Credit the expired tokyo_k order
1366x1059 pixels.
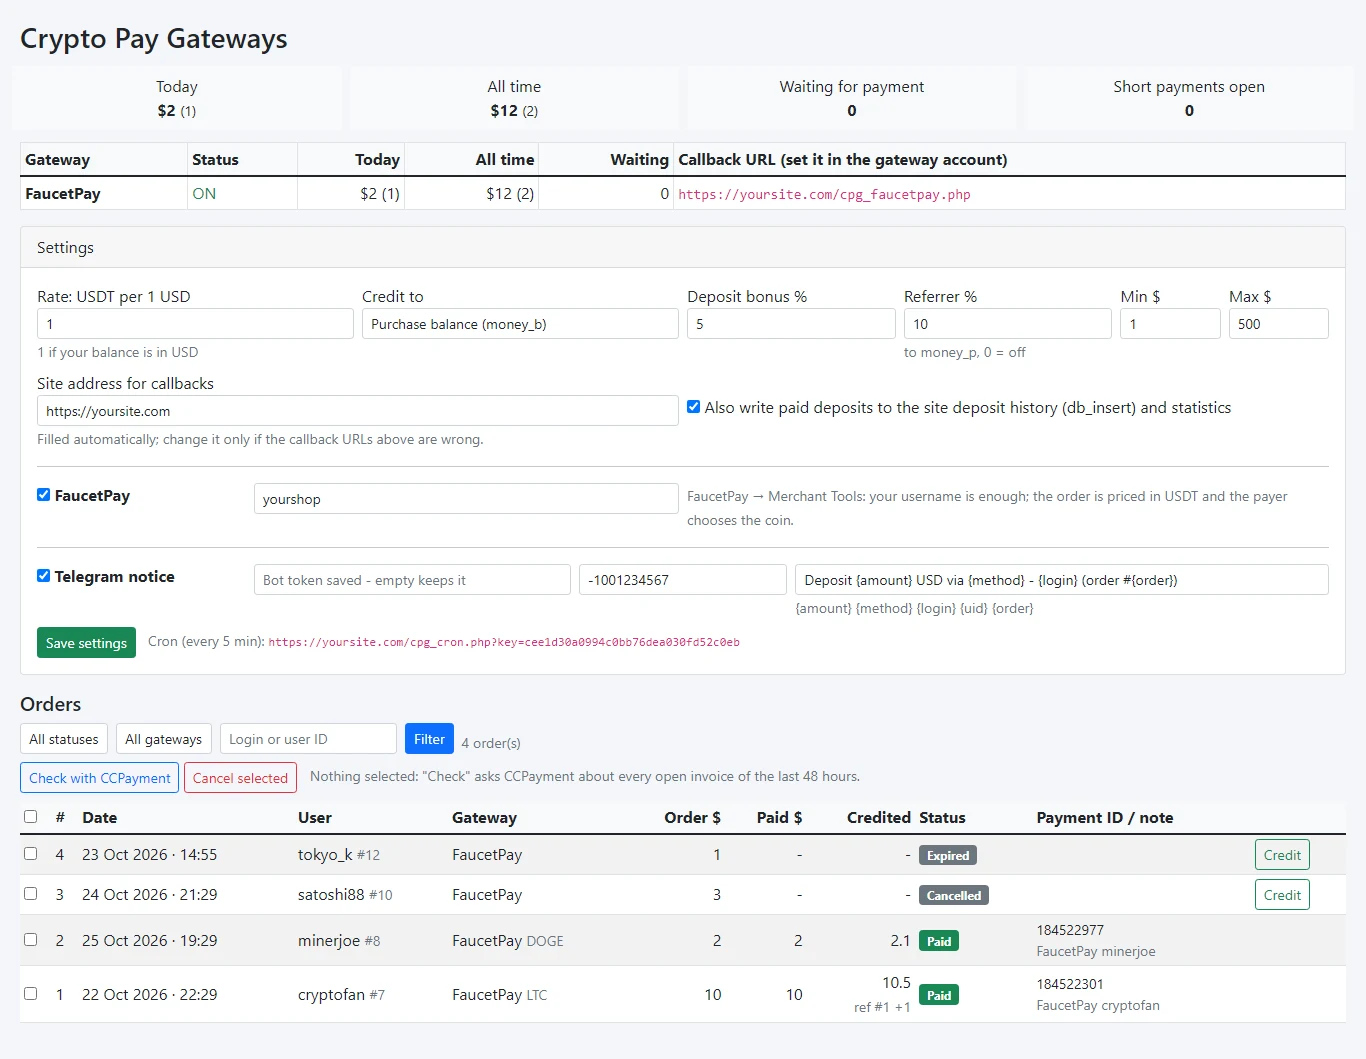(1282, 855)
